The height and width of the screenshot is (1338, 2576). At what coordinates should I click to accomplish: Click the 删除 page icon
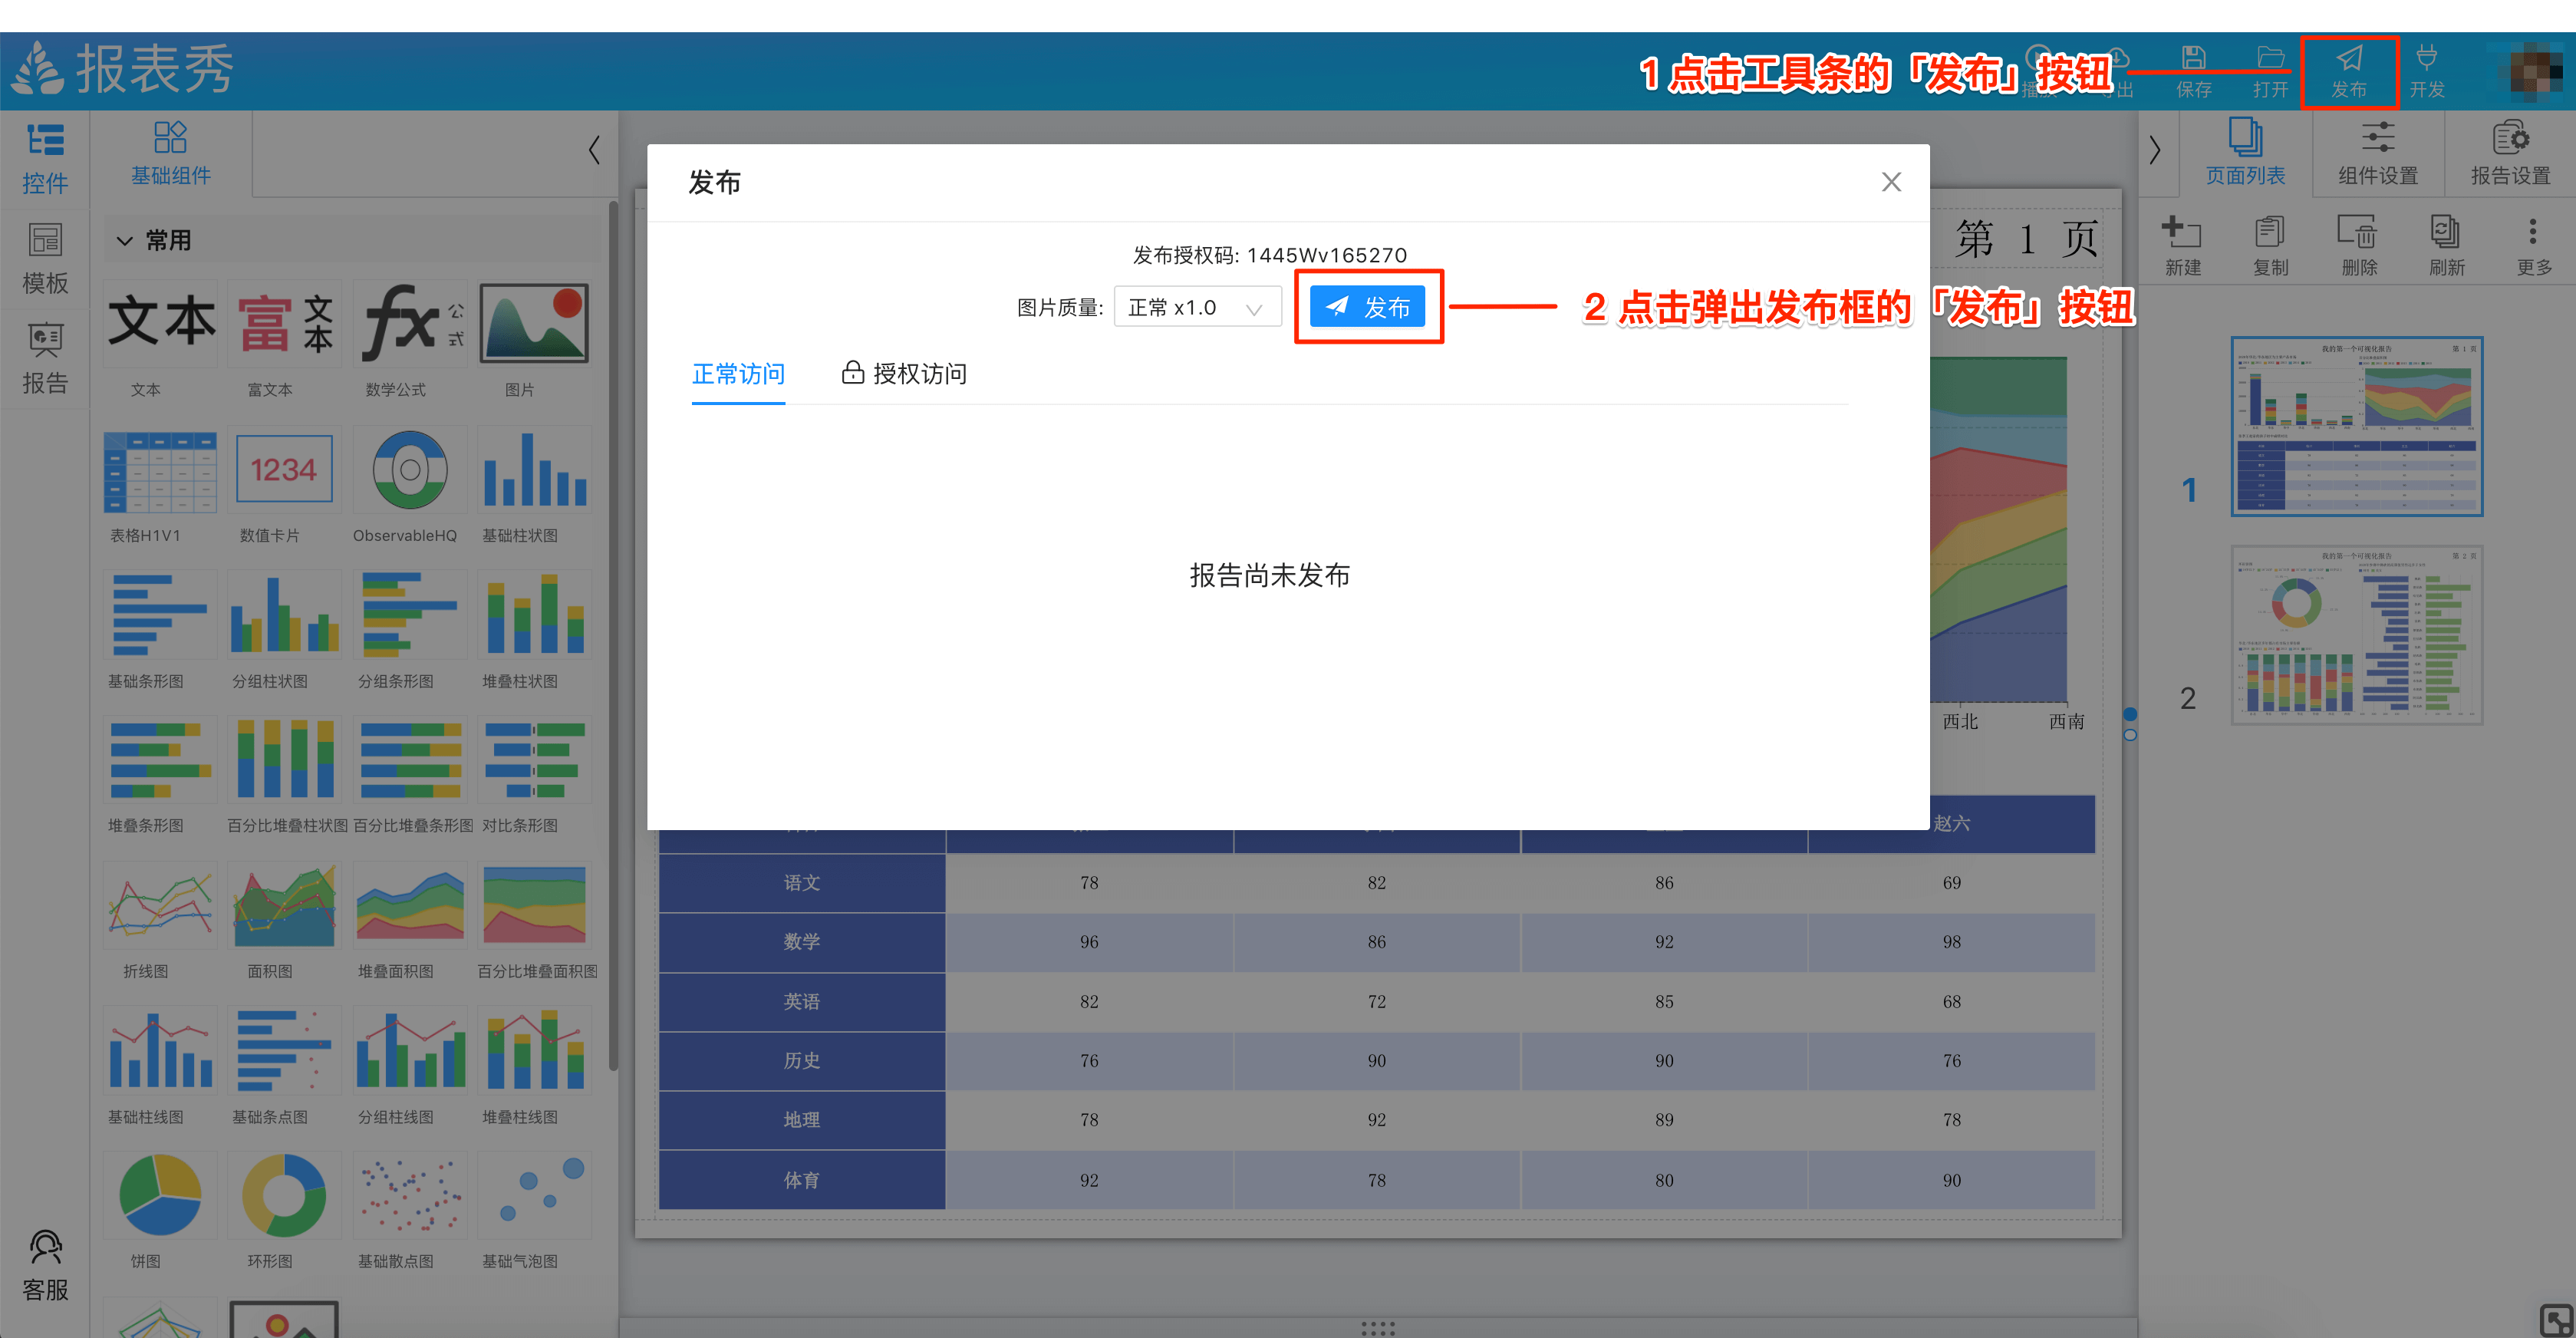[x=2358, y=245]
